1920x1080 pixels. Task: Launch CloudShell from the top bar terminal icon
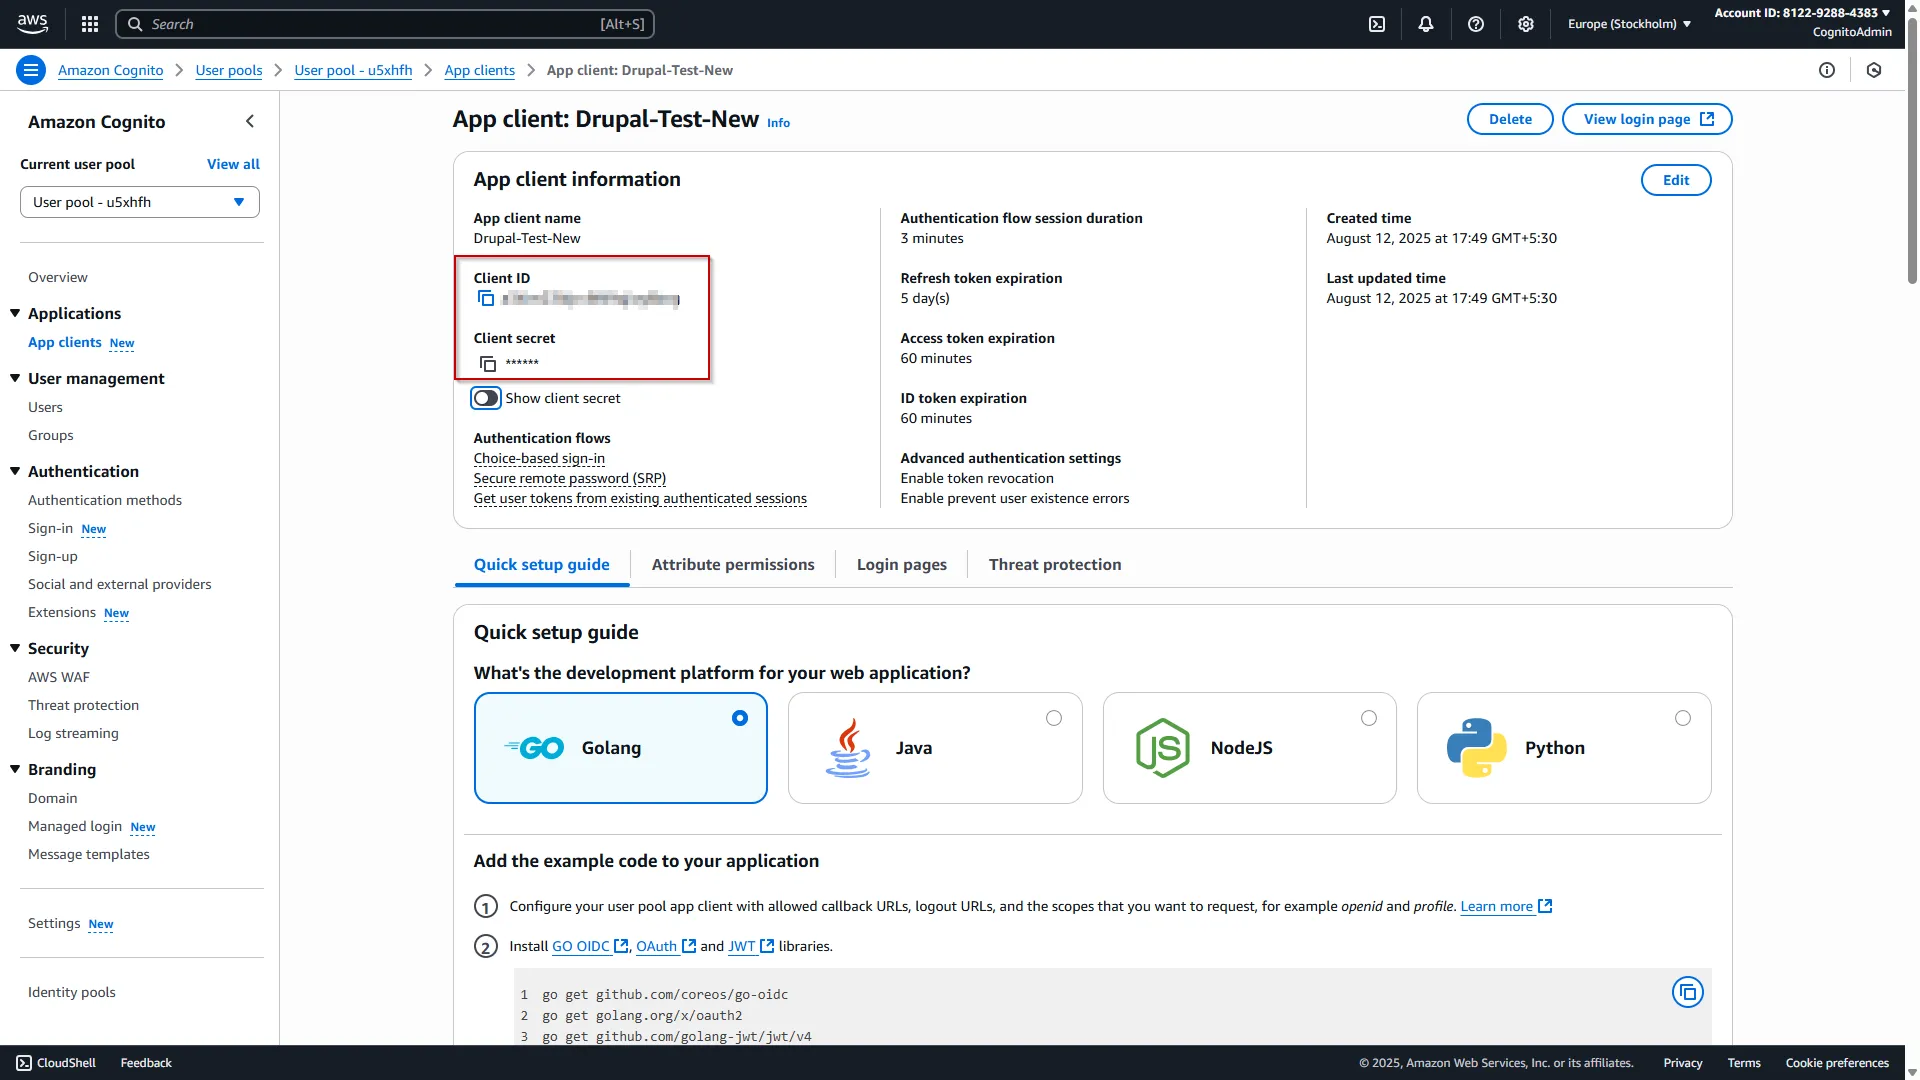(1377, 24)
